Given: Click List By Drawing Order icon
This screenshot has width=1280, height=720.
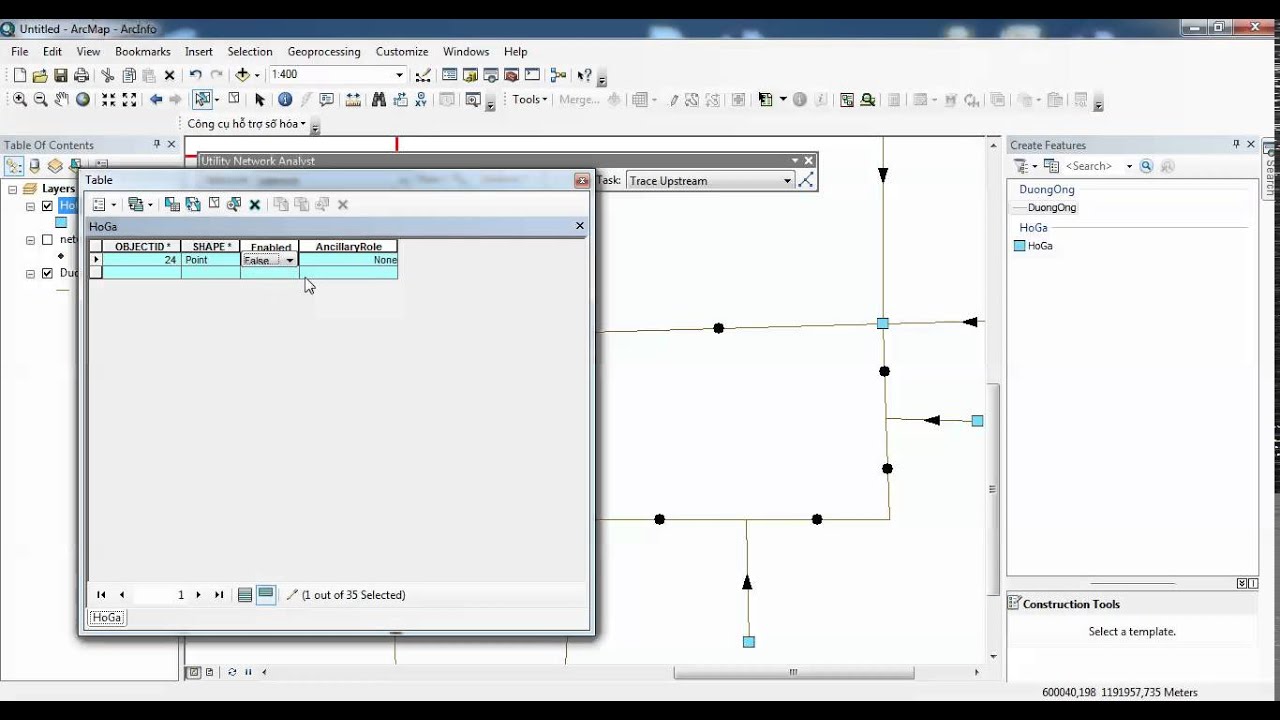Looking at the screenshot, I should point(14,166).
